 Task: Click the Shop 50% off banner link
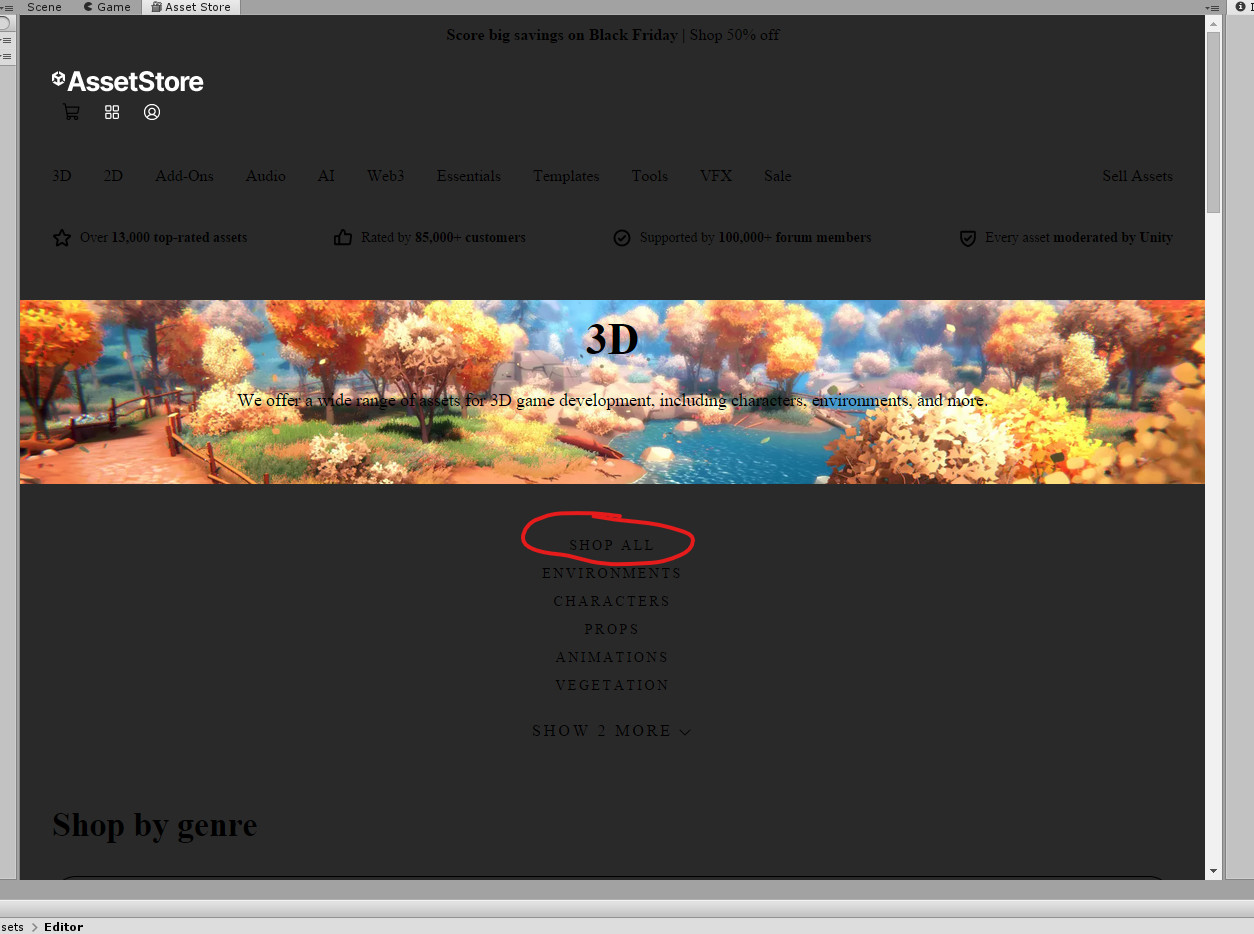(x=734, y=35)
